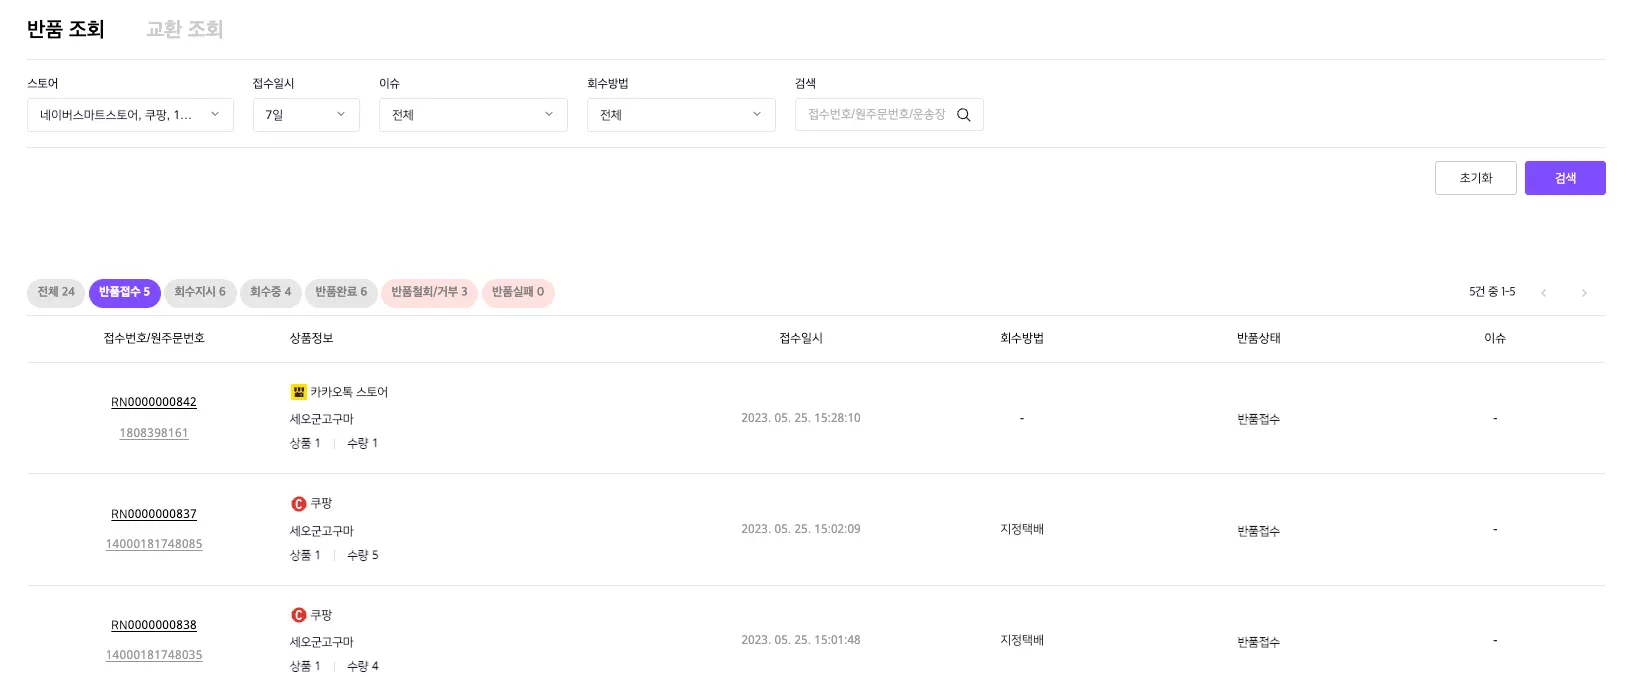The image size is (1626, 696).
Task: Click the KakaoTalk Store logo icon
Action: pos(298,392)
